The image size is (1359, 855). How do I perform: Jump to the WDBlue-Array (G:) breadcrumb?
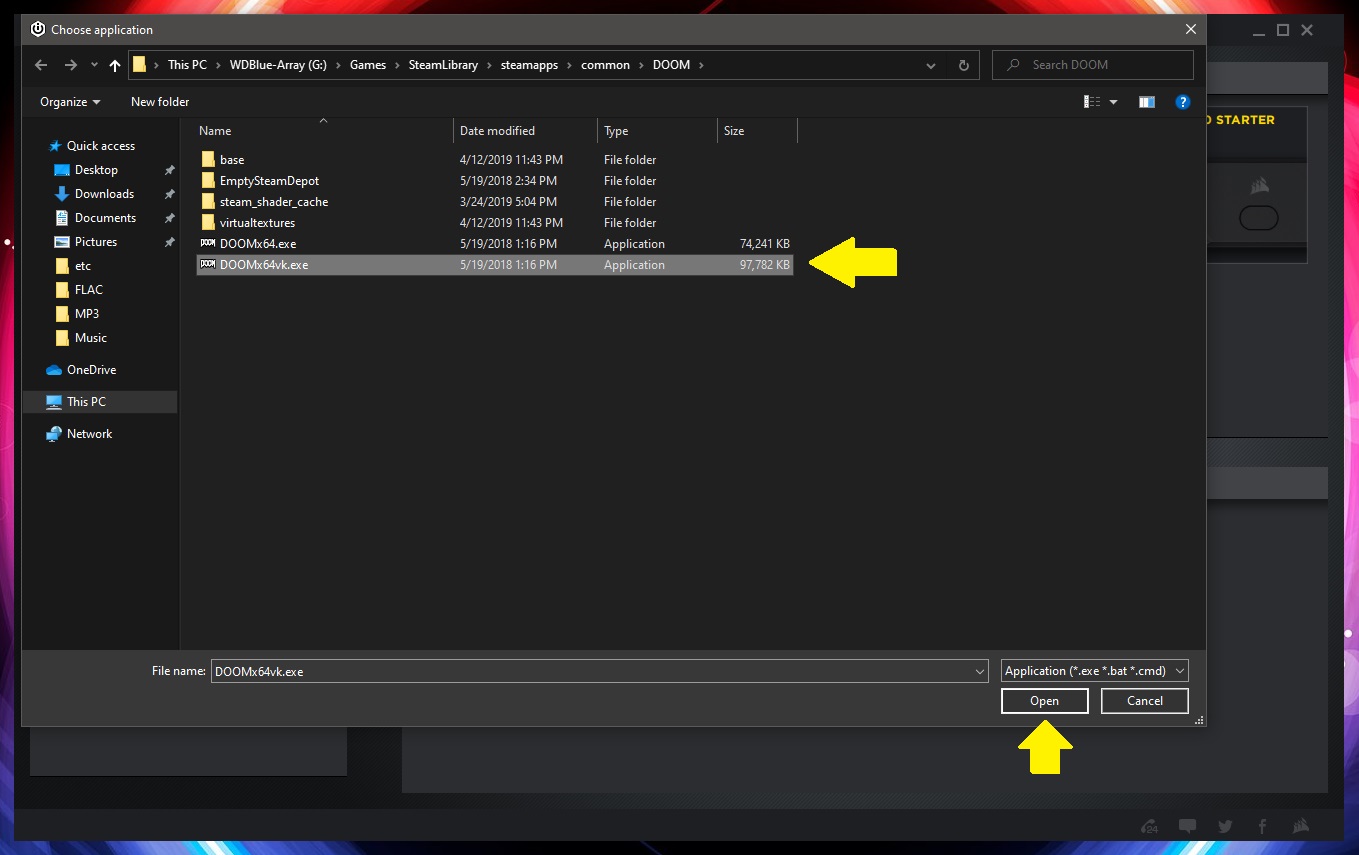click(x=279, y=65)
